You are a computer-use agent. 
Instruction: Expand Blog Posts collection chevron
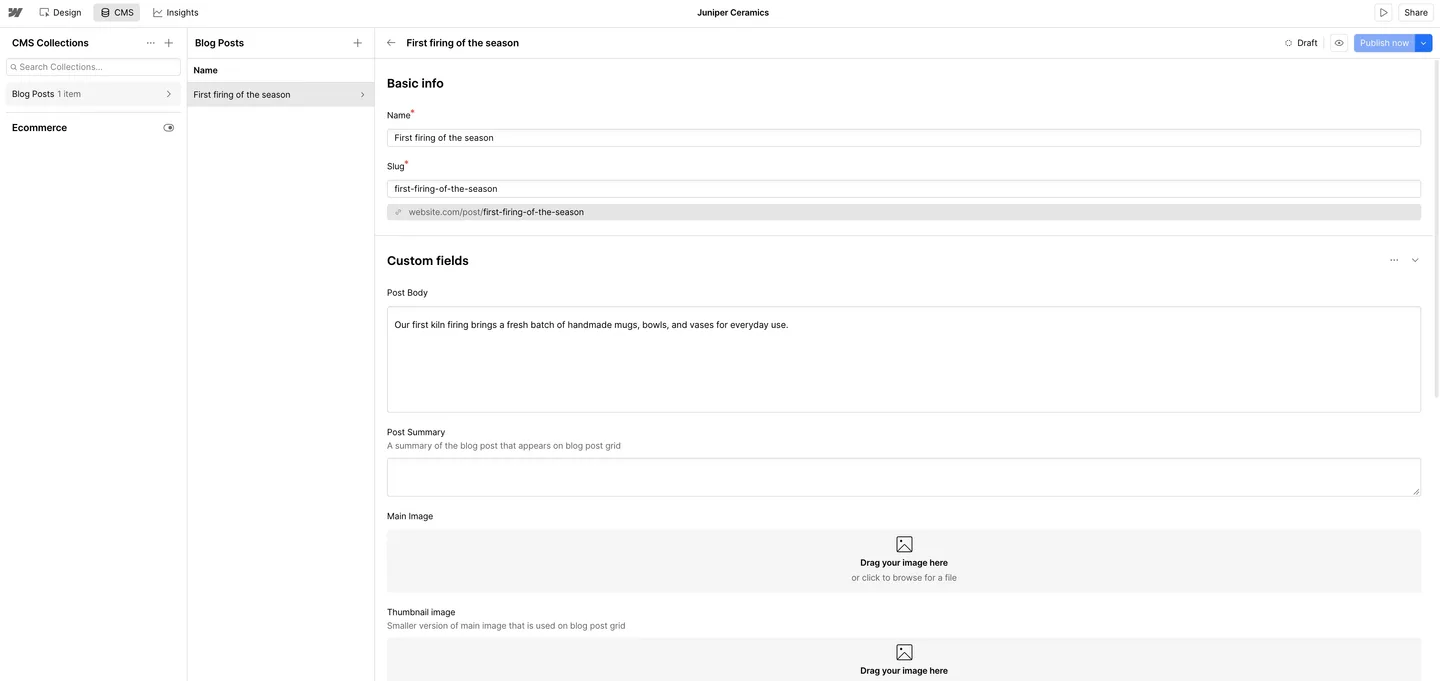pos(168,94)
